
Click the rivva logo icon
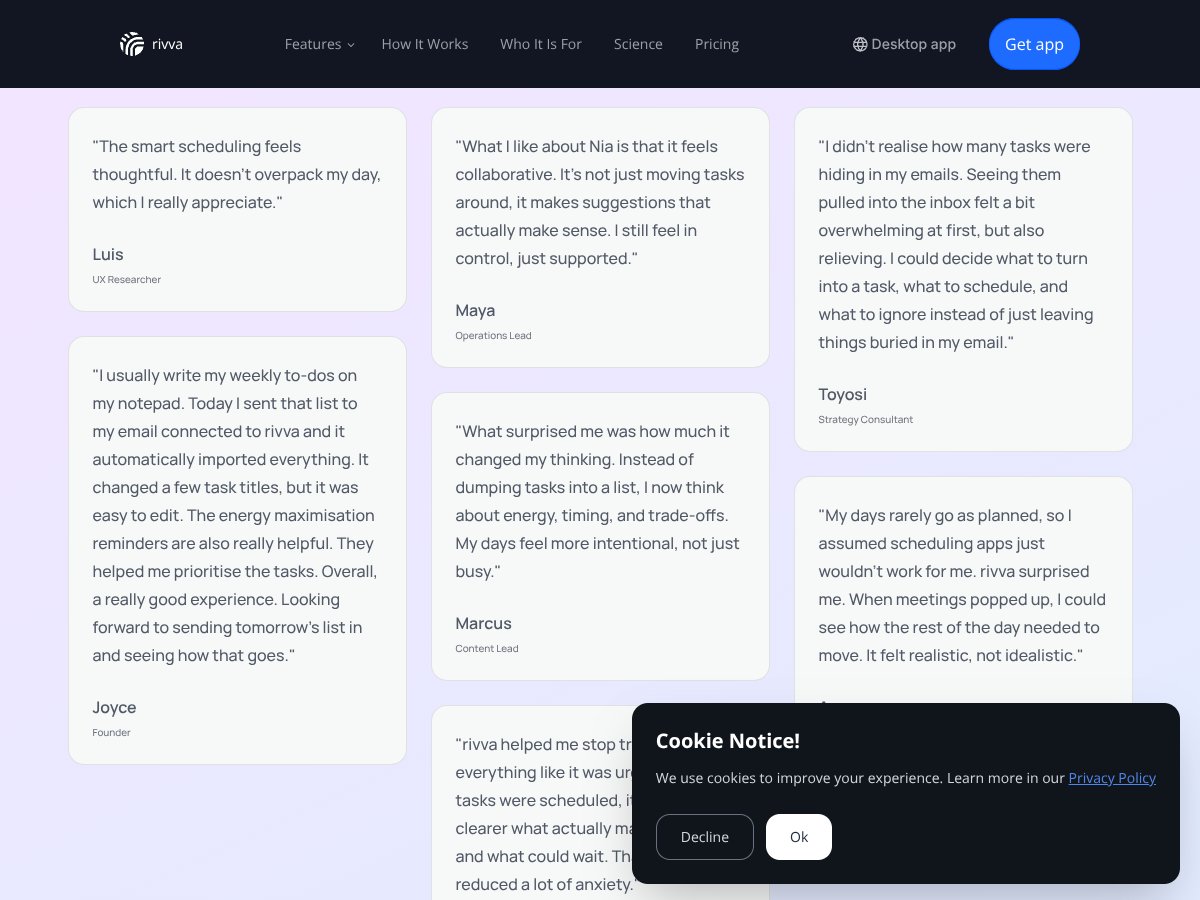click(131, 43)
